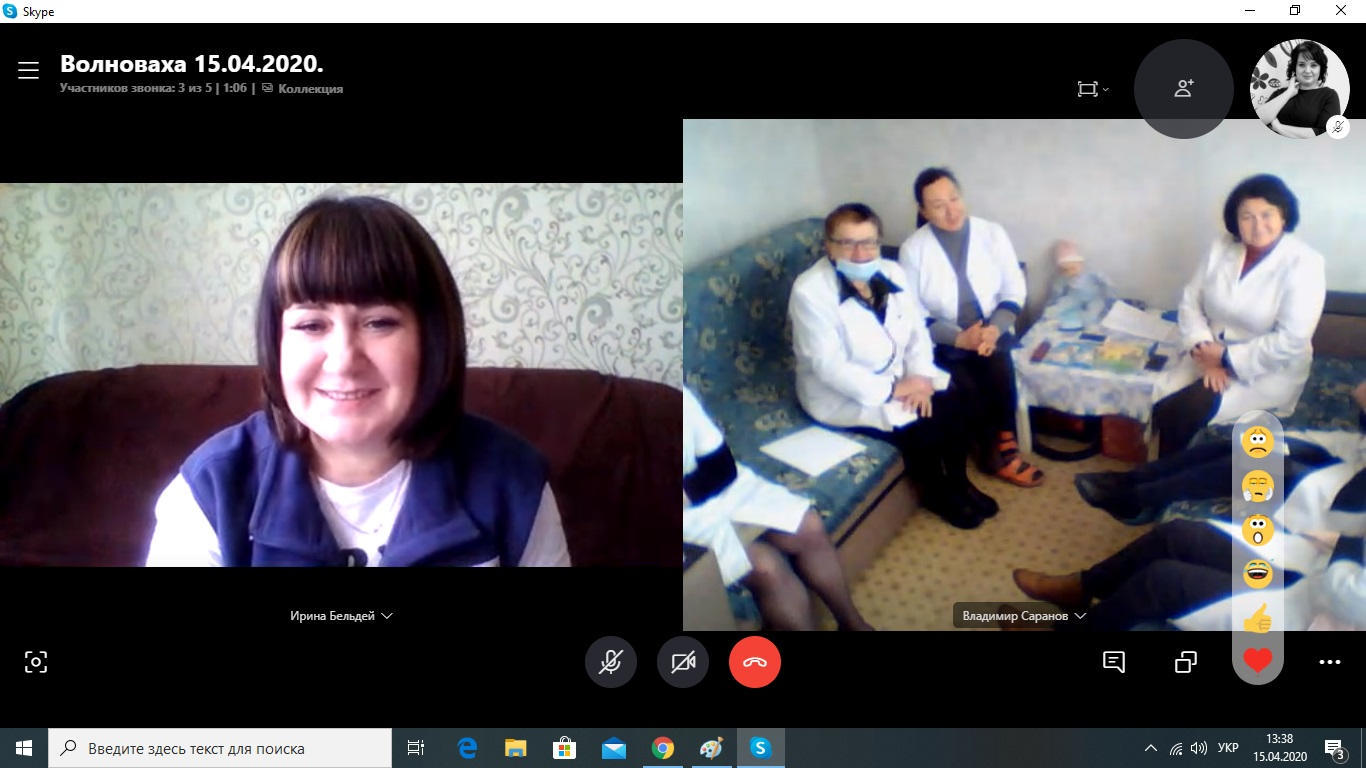
Task: Open the network status tray icon
Action: click(1176, 748)
